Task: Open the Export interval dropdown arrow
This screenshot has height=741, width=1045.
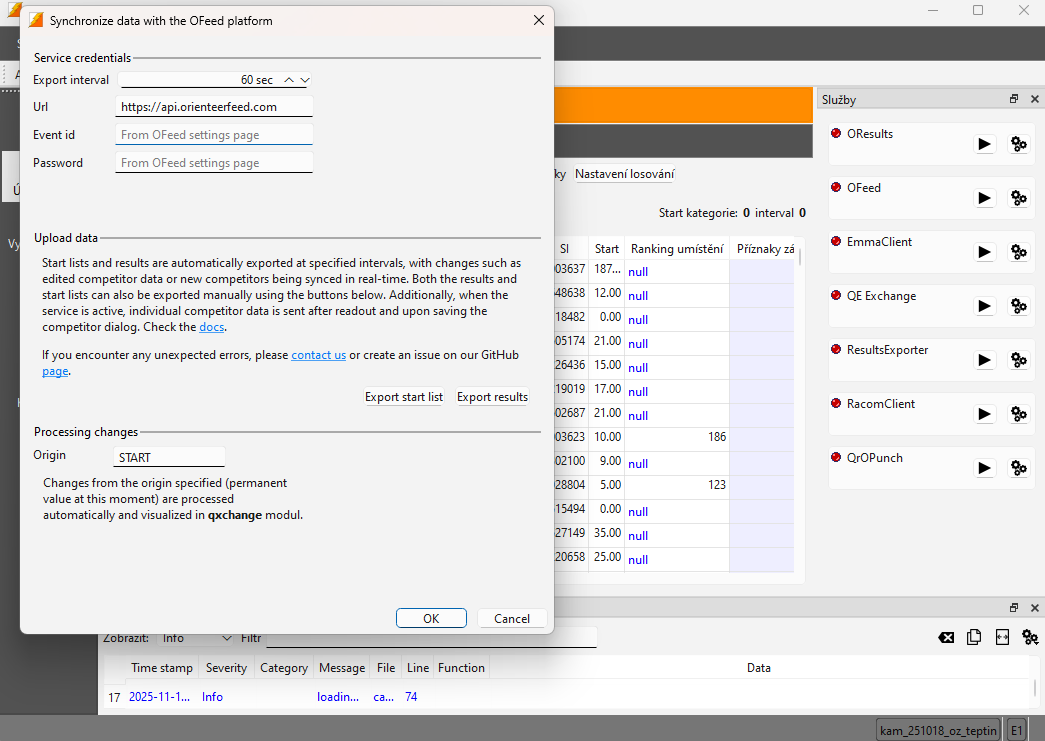Action: [x=305, y=80]
